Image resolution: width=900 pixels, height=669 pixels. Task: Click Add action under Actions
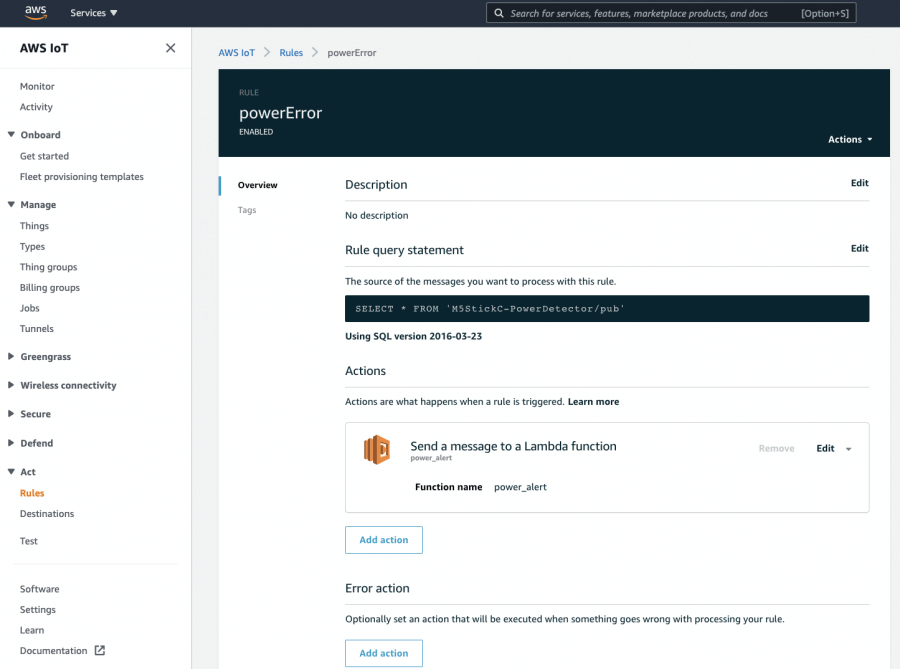tap(384, 540)
